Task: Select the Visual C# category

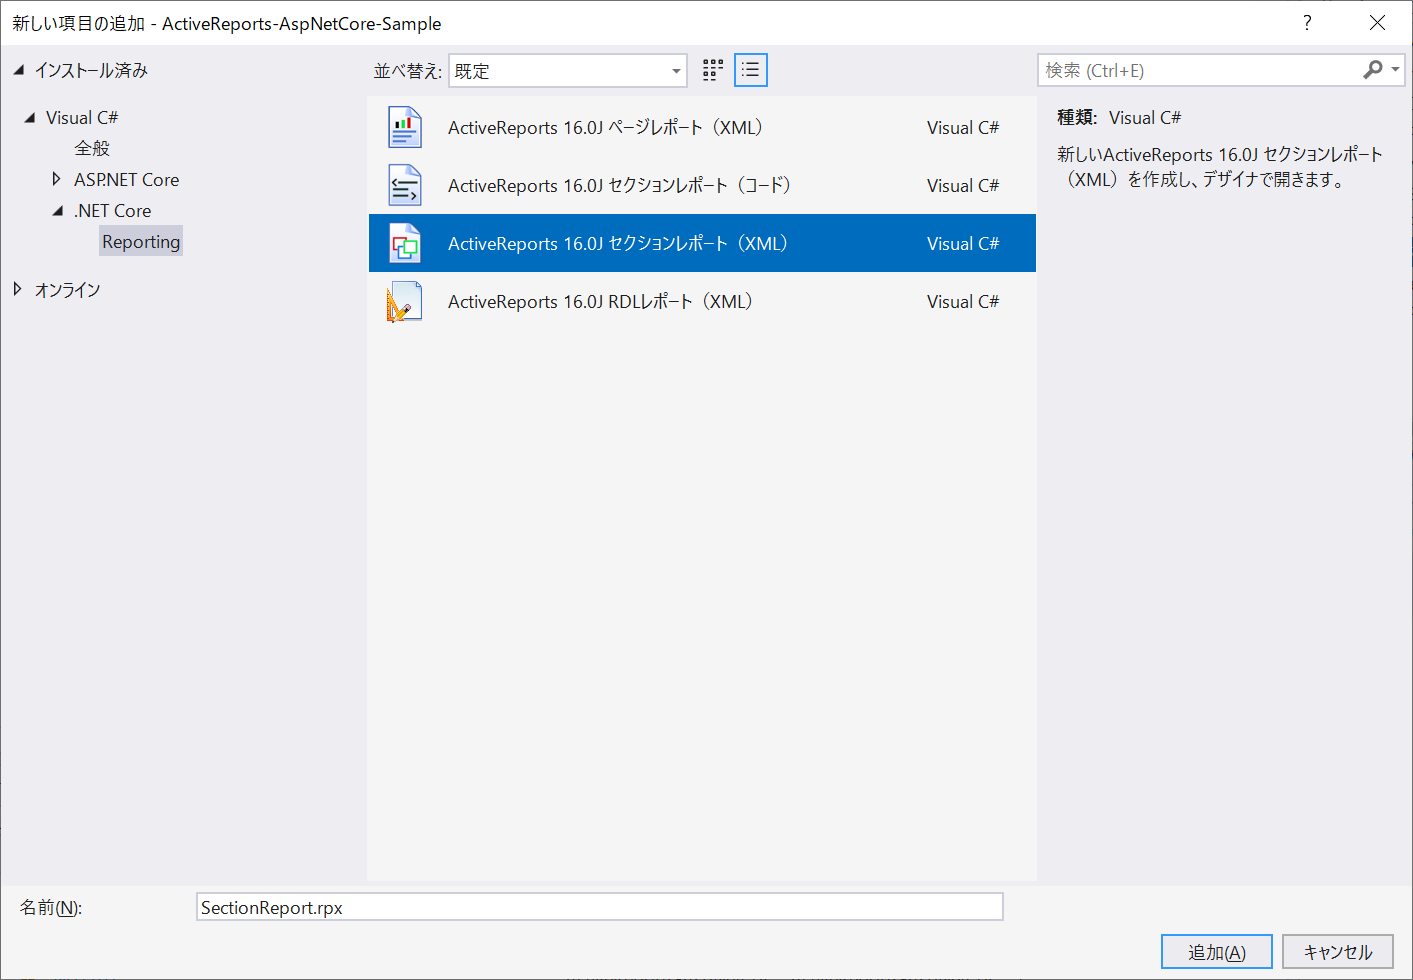Action: coord(82,117)
